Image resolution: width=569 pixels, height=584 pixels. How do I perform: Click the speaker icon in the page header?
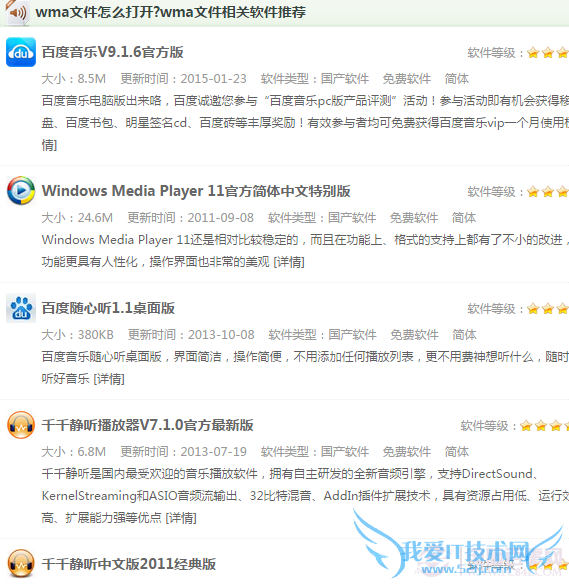click(x=17, y=13)
